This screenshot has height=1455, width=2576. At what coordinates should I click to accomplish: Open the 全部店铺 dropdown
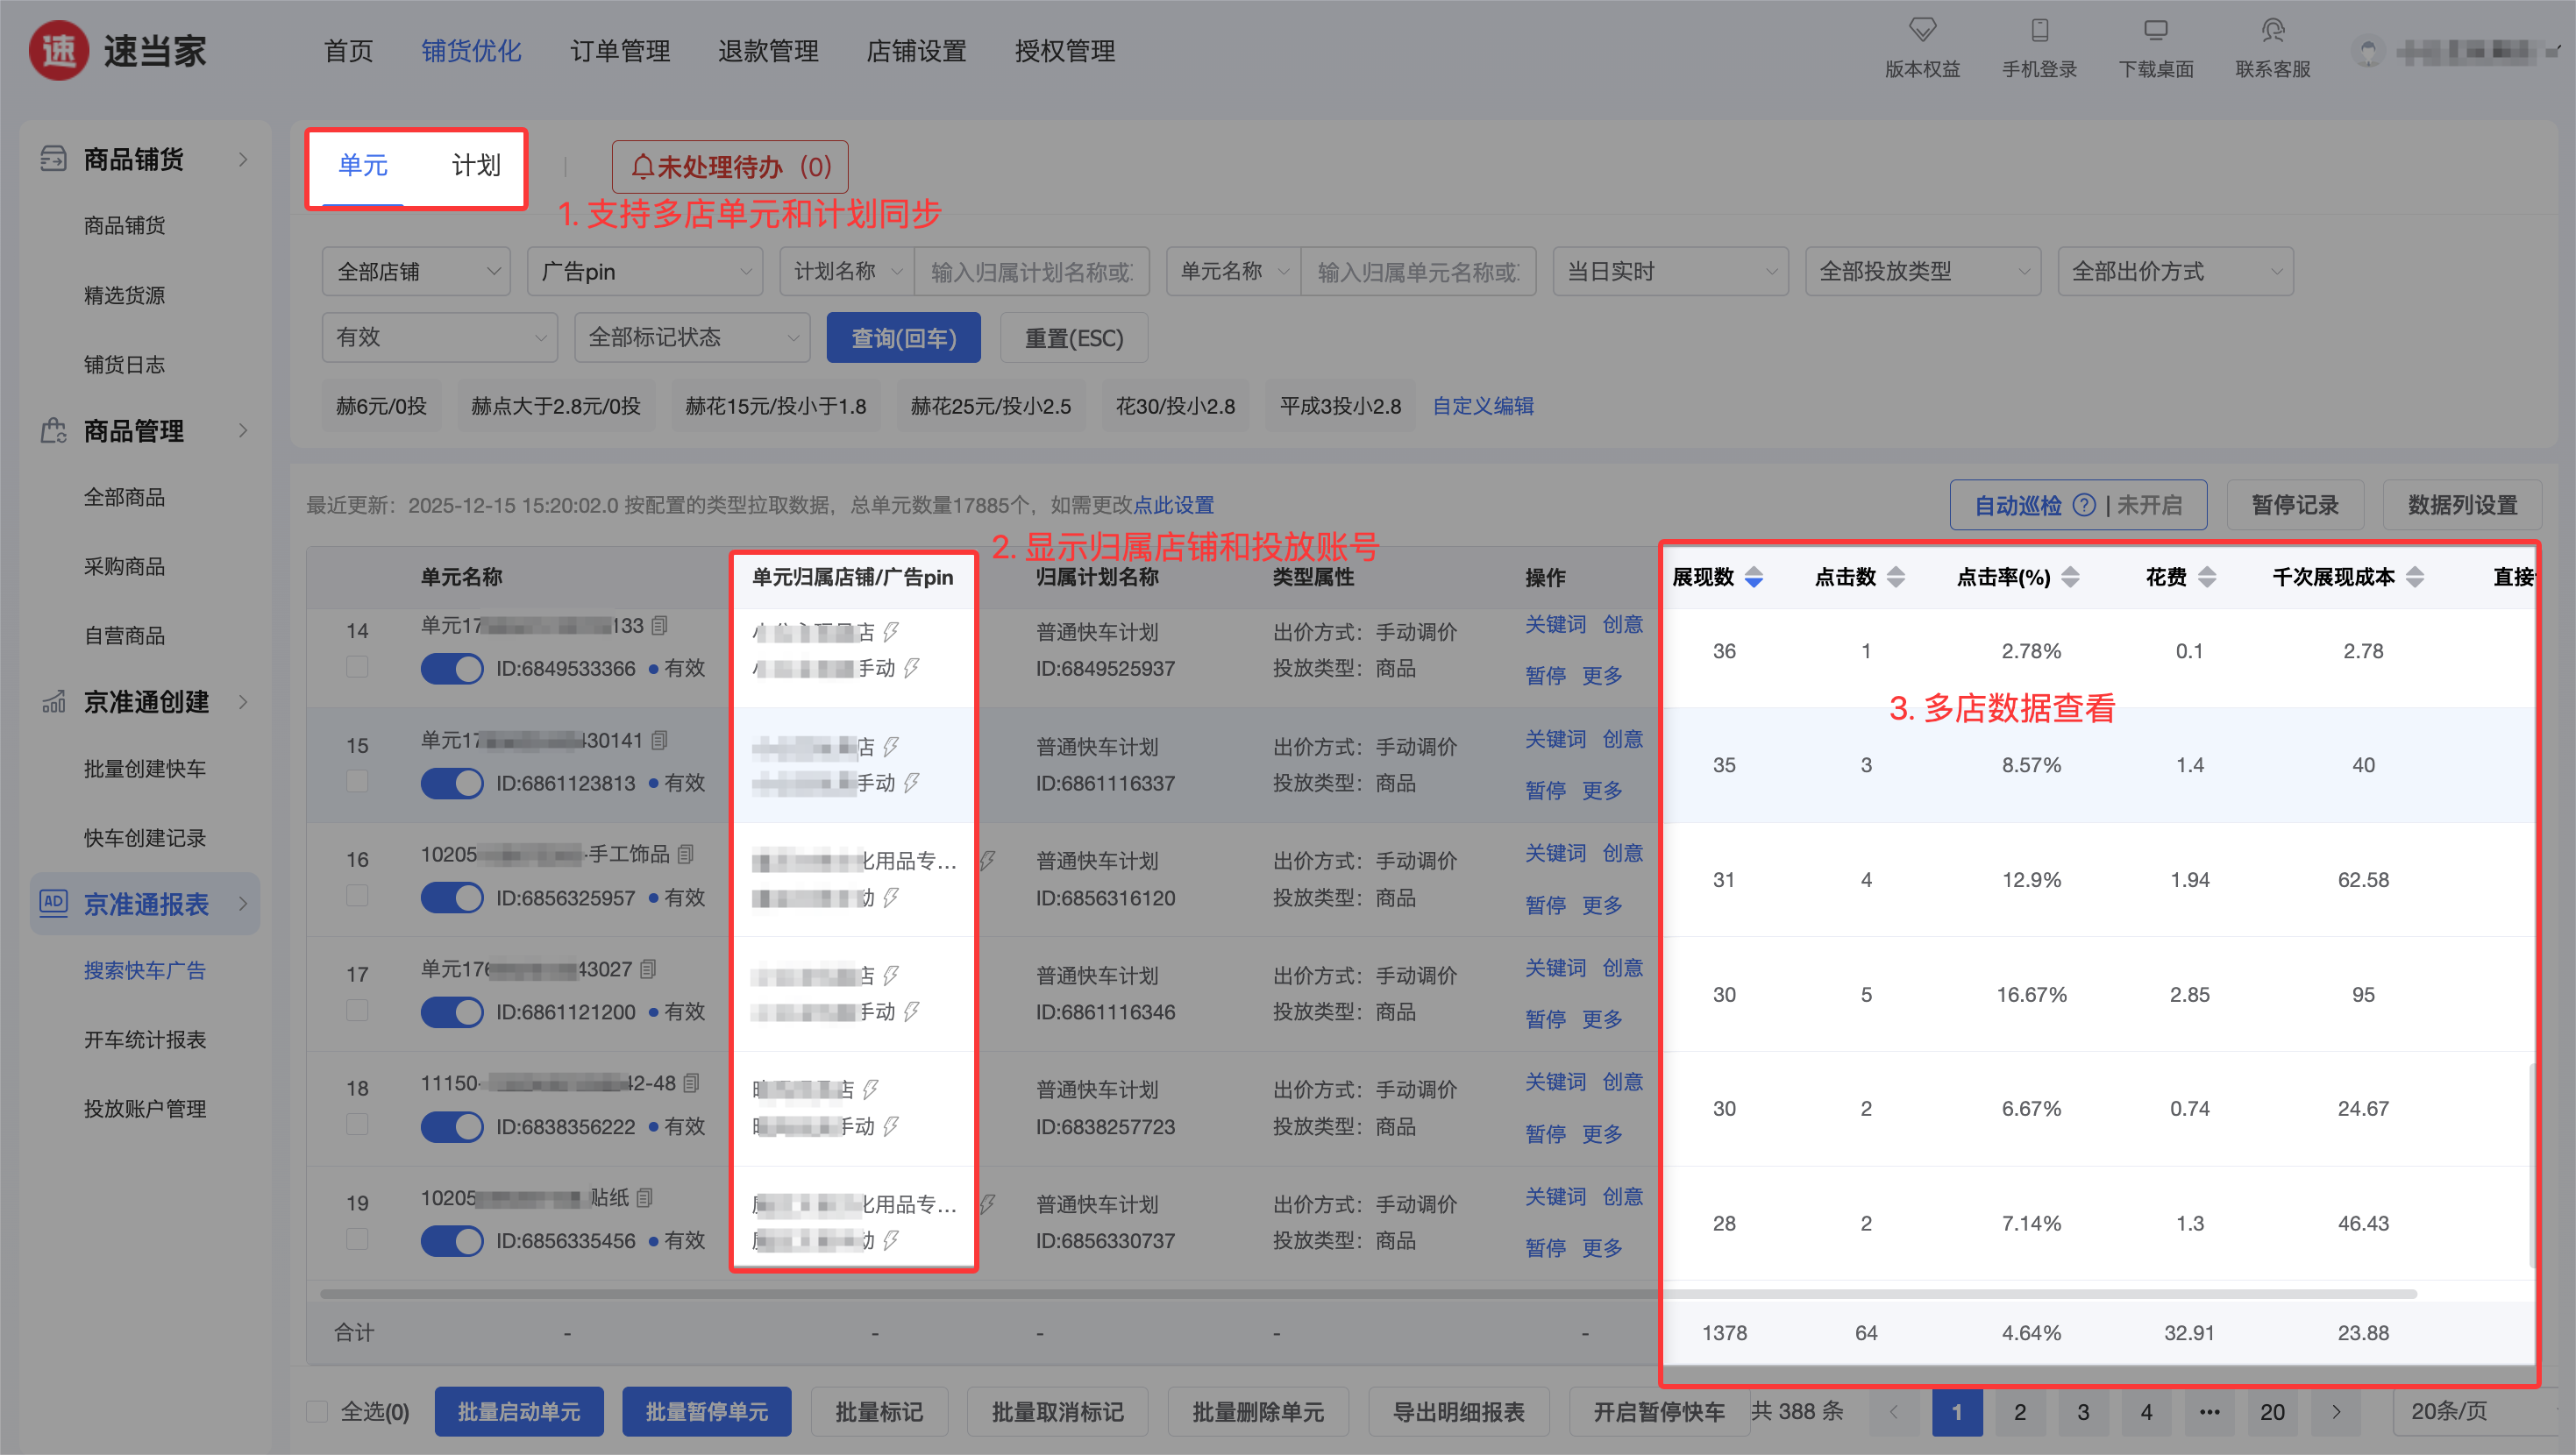click(x=416, y=272)
